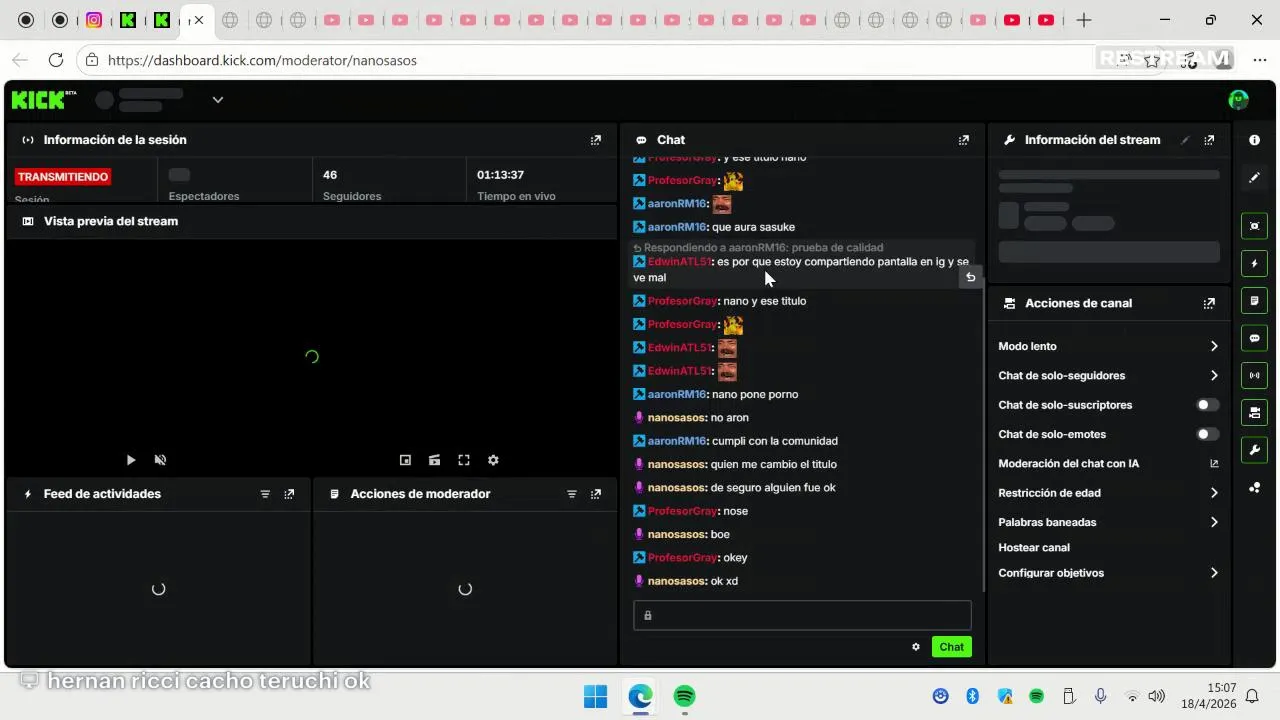The width and height of the screenshot is (1280, 720).
Task: Open the external link icon beside Moderación del chat con IA
Action: (x=1214, y=464)
